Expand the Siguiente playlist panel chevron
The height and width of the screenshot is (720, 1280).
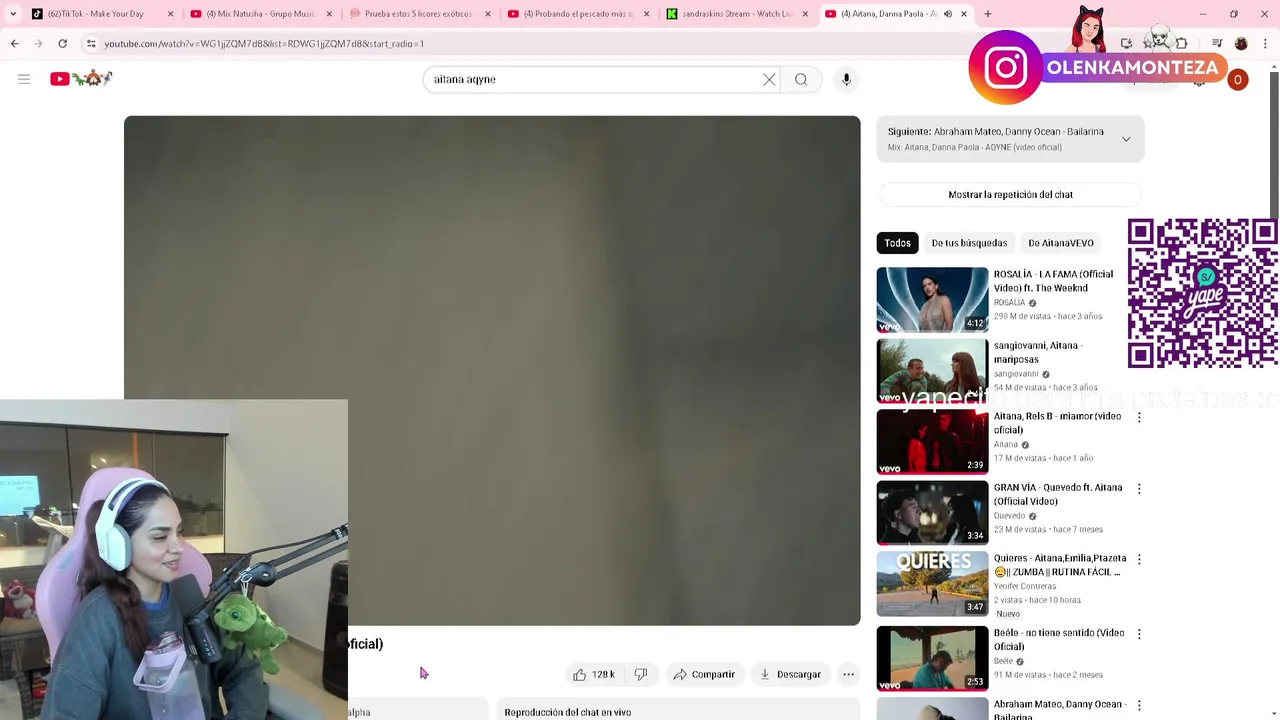point(1126,139)
